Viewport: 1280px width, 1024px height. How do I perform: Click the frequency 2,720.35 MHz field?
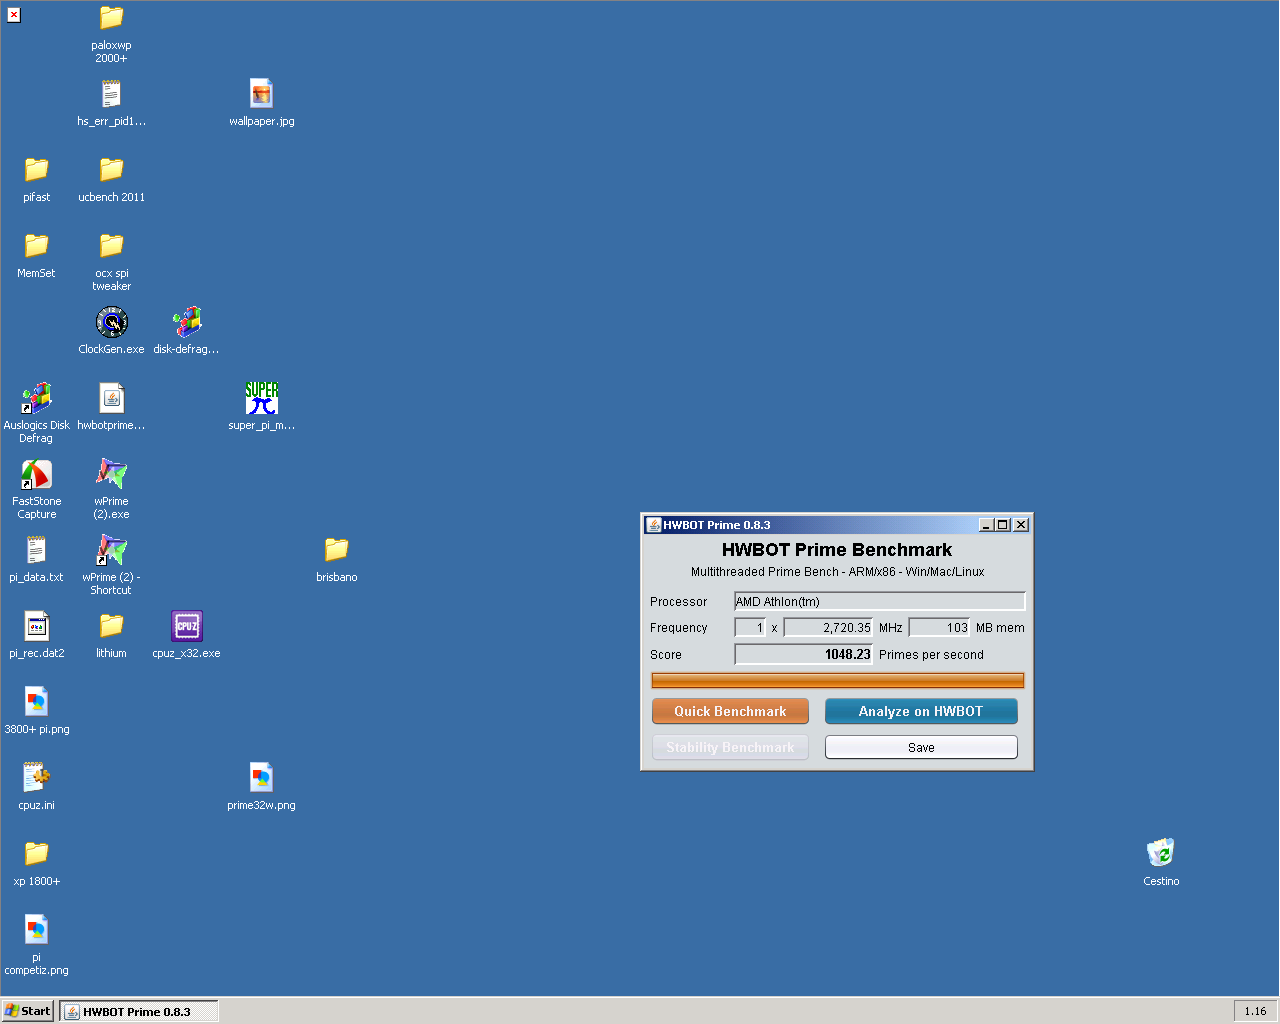coord(828,628)
